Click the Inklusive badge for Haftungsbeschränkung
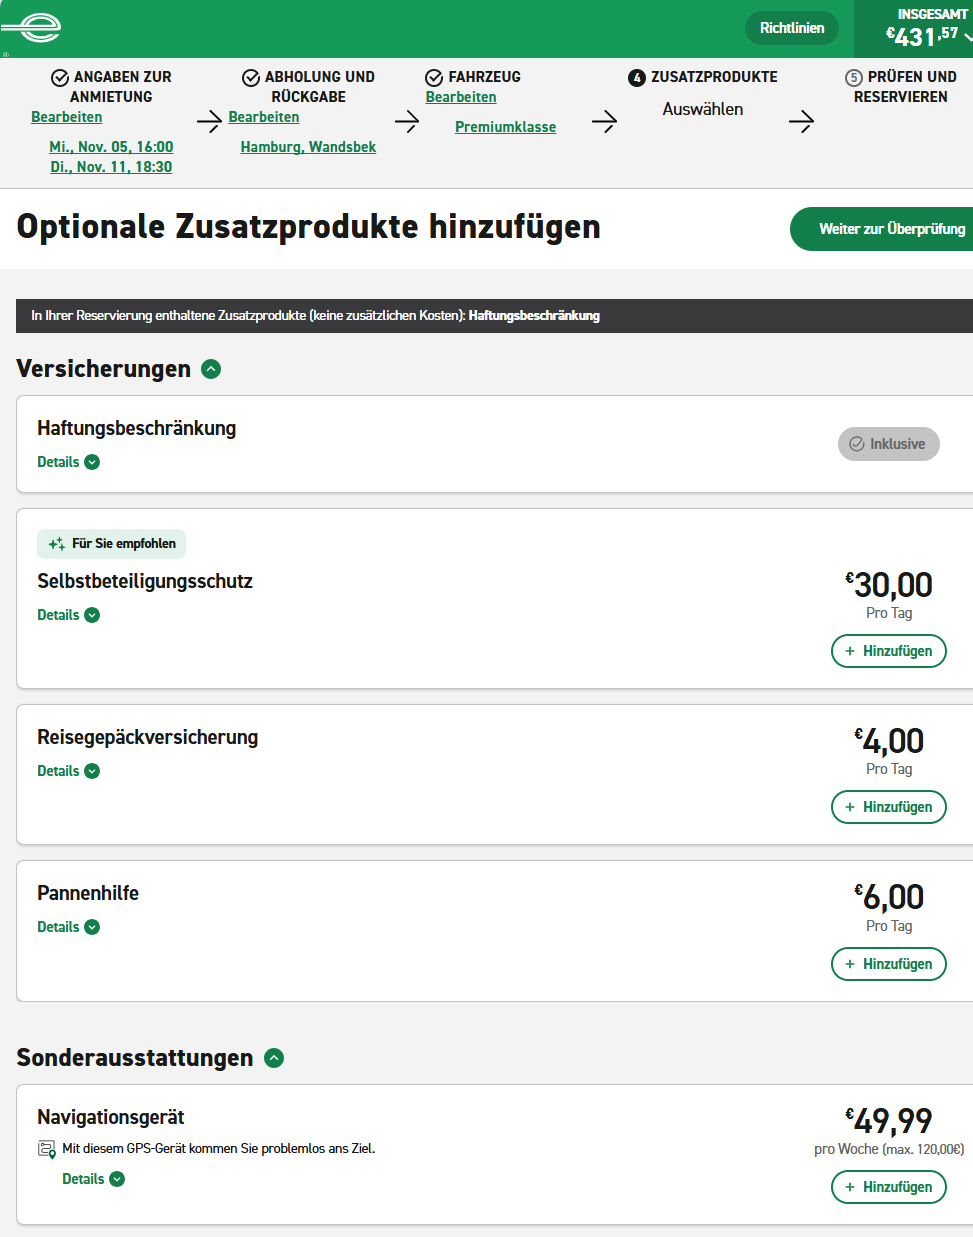Image resolution: width=973 pixels, height=1237 pixels. click(x=888, y=444)
